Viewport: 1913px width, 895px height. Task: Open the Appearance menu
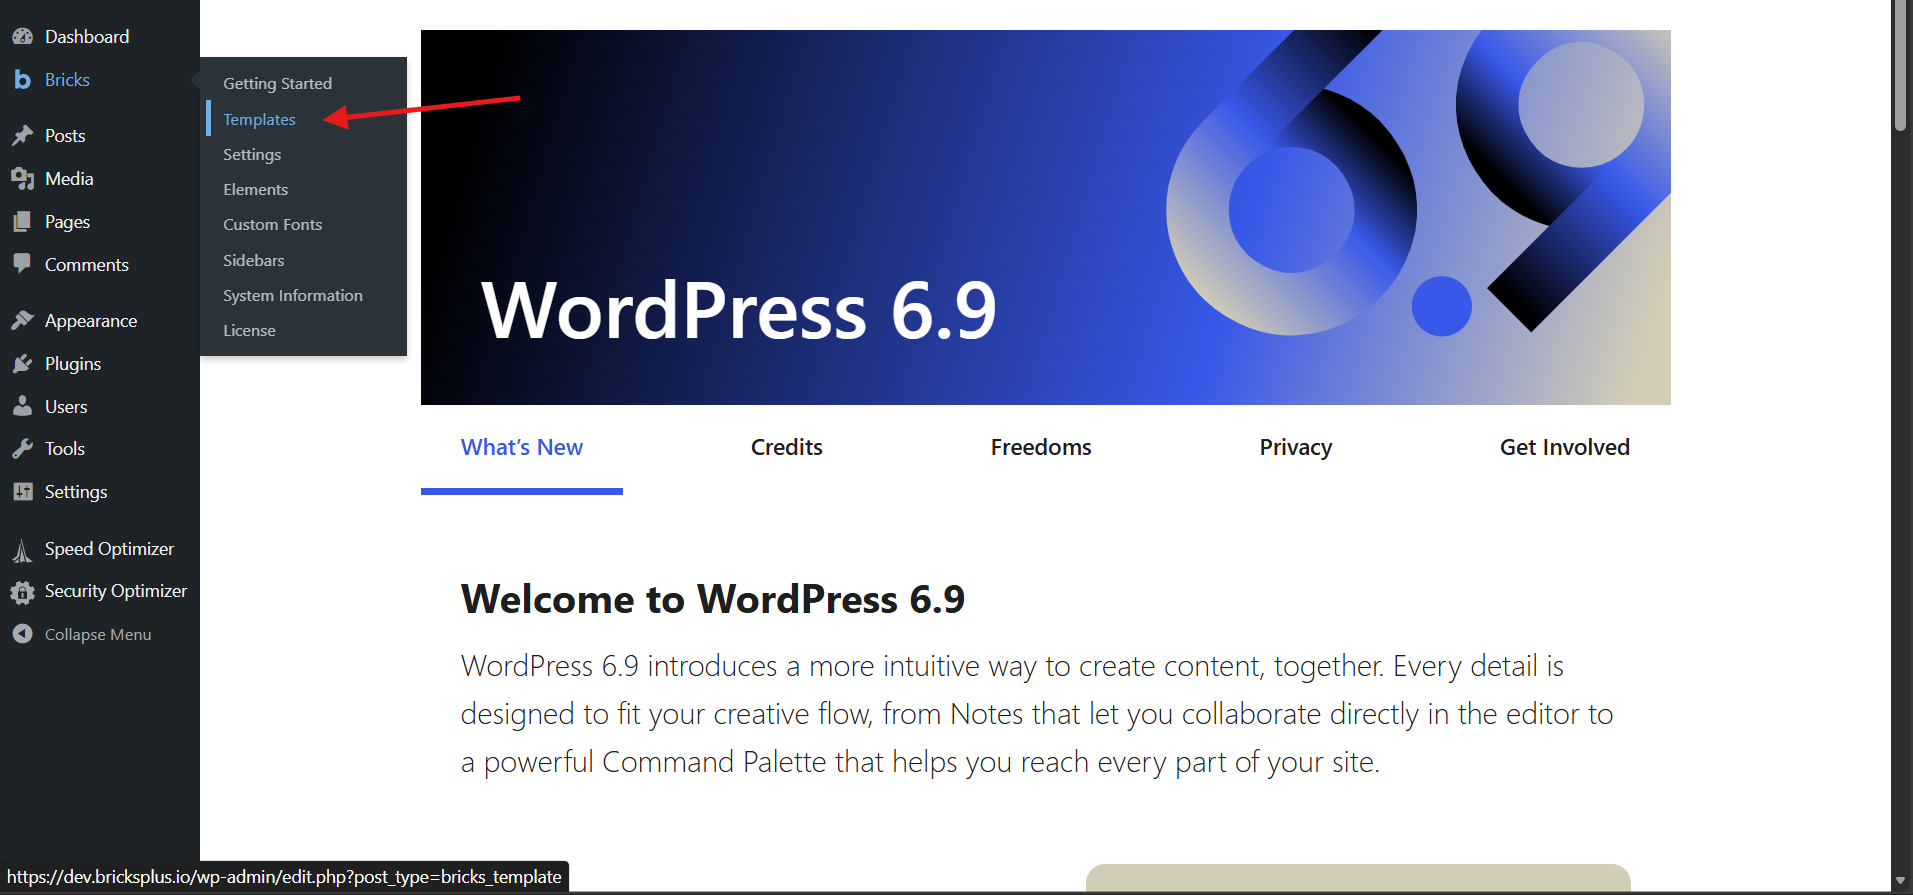pyautogui.click(x=91, y=321)
